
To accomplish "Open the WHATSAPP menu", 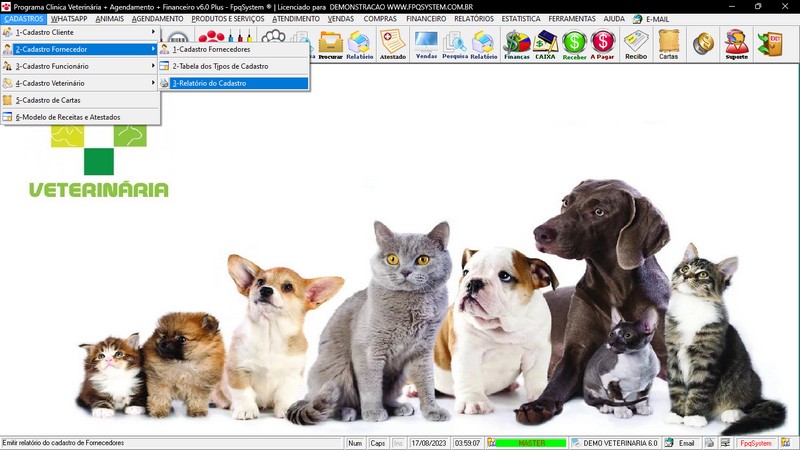I will [69, 19].
